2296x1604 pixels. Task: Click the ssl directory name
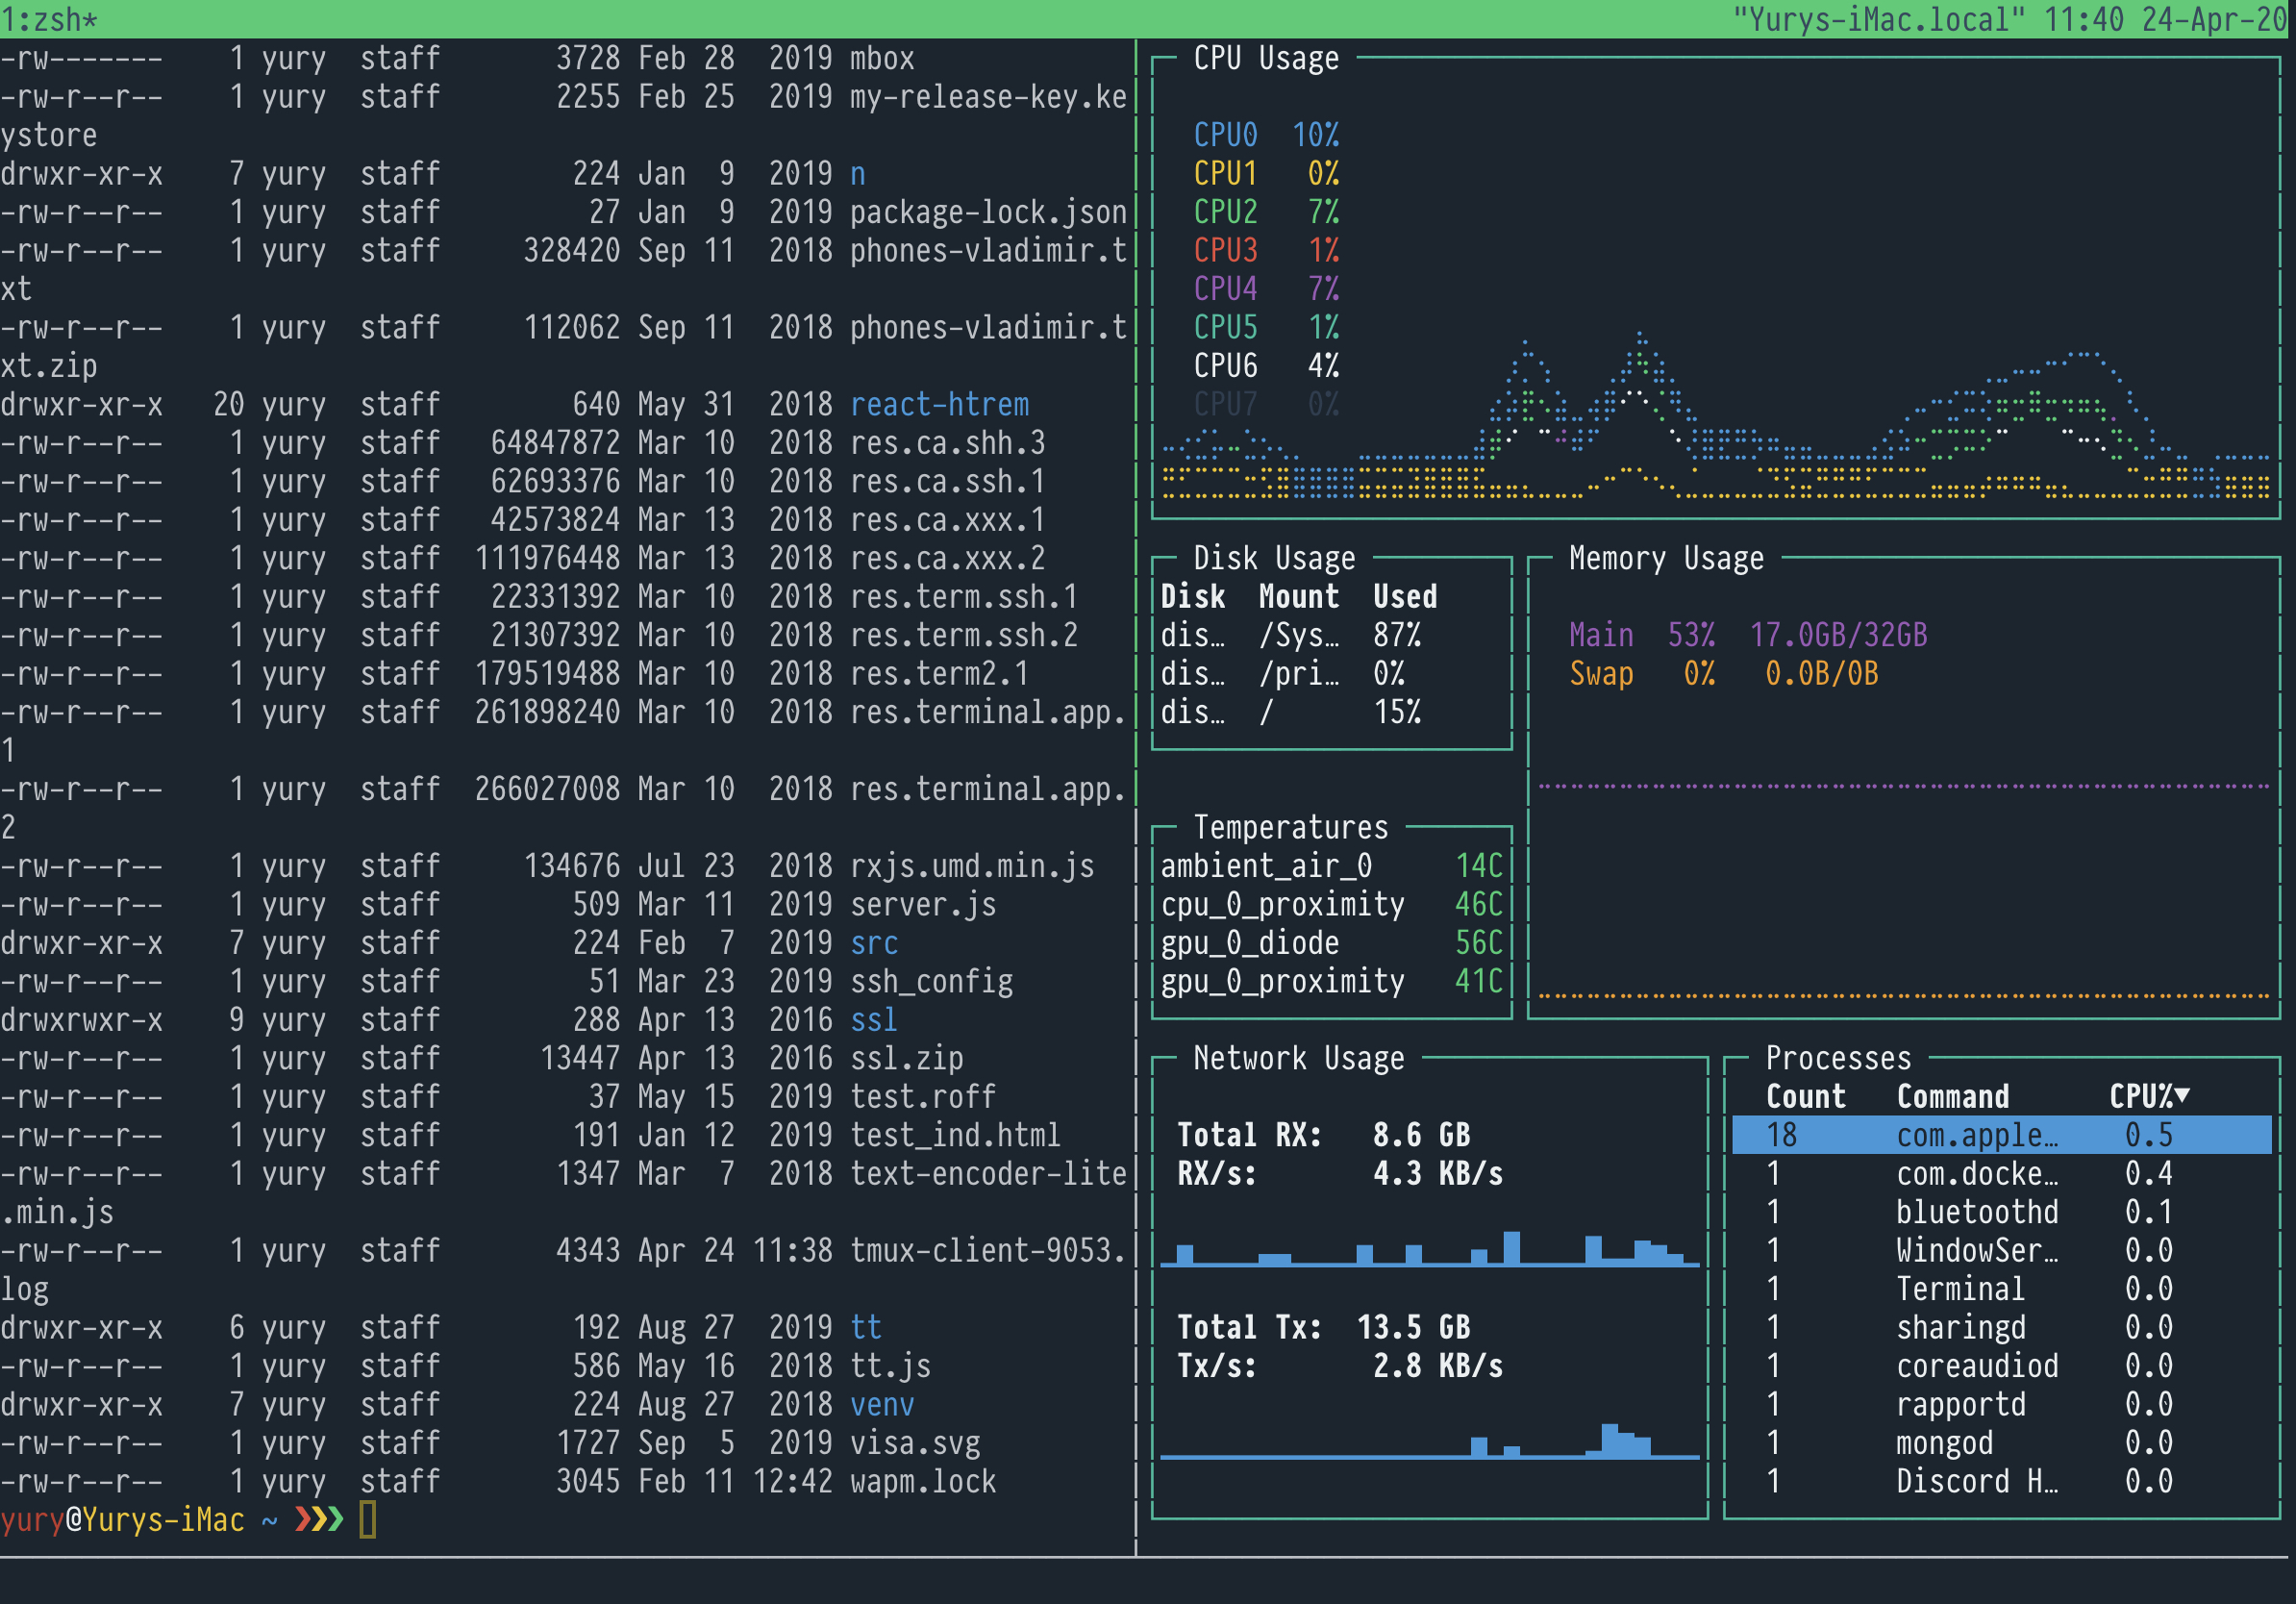point(874,1020)
